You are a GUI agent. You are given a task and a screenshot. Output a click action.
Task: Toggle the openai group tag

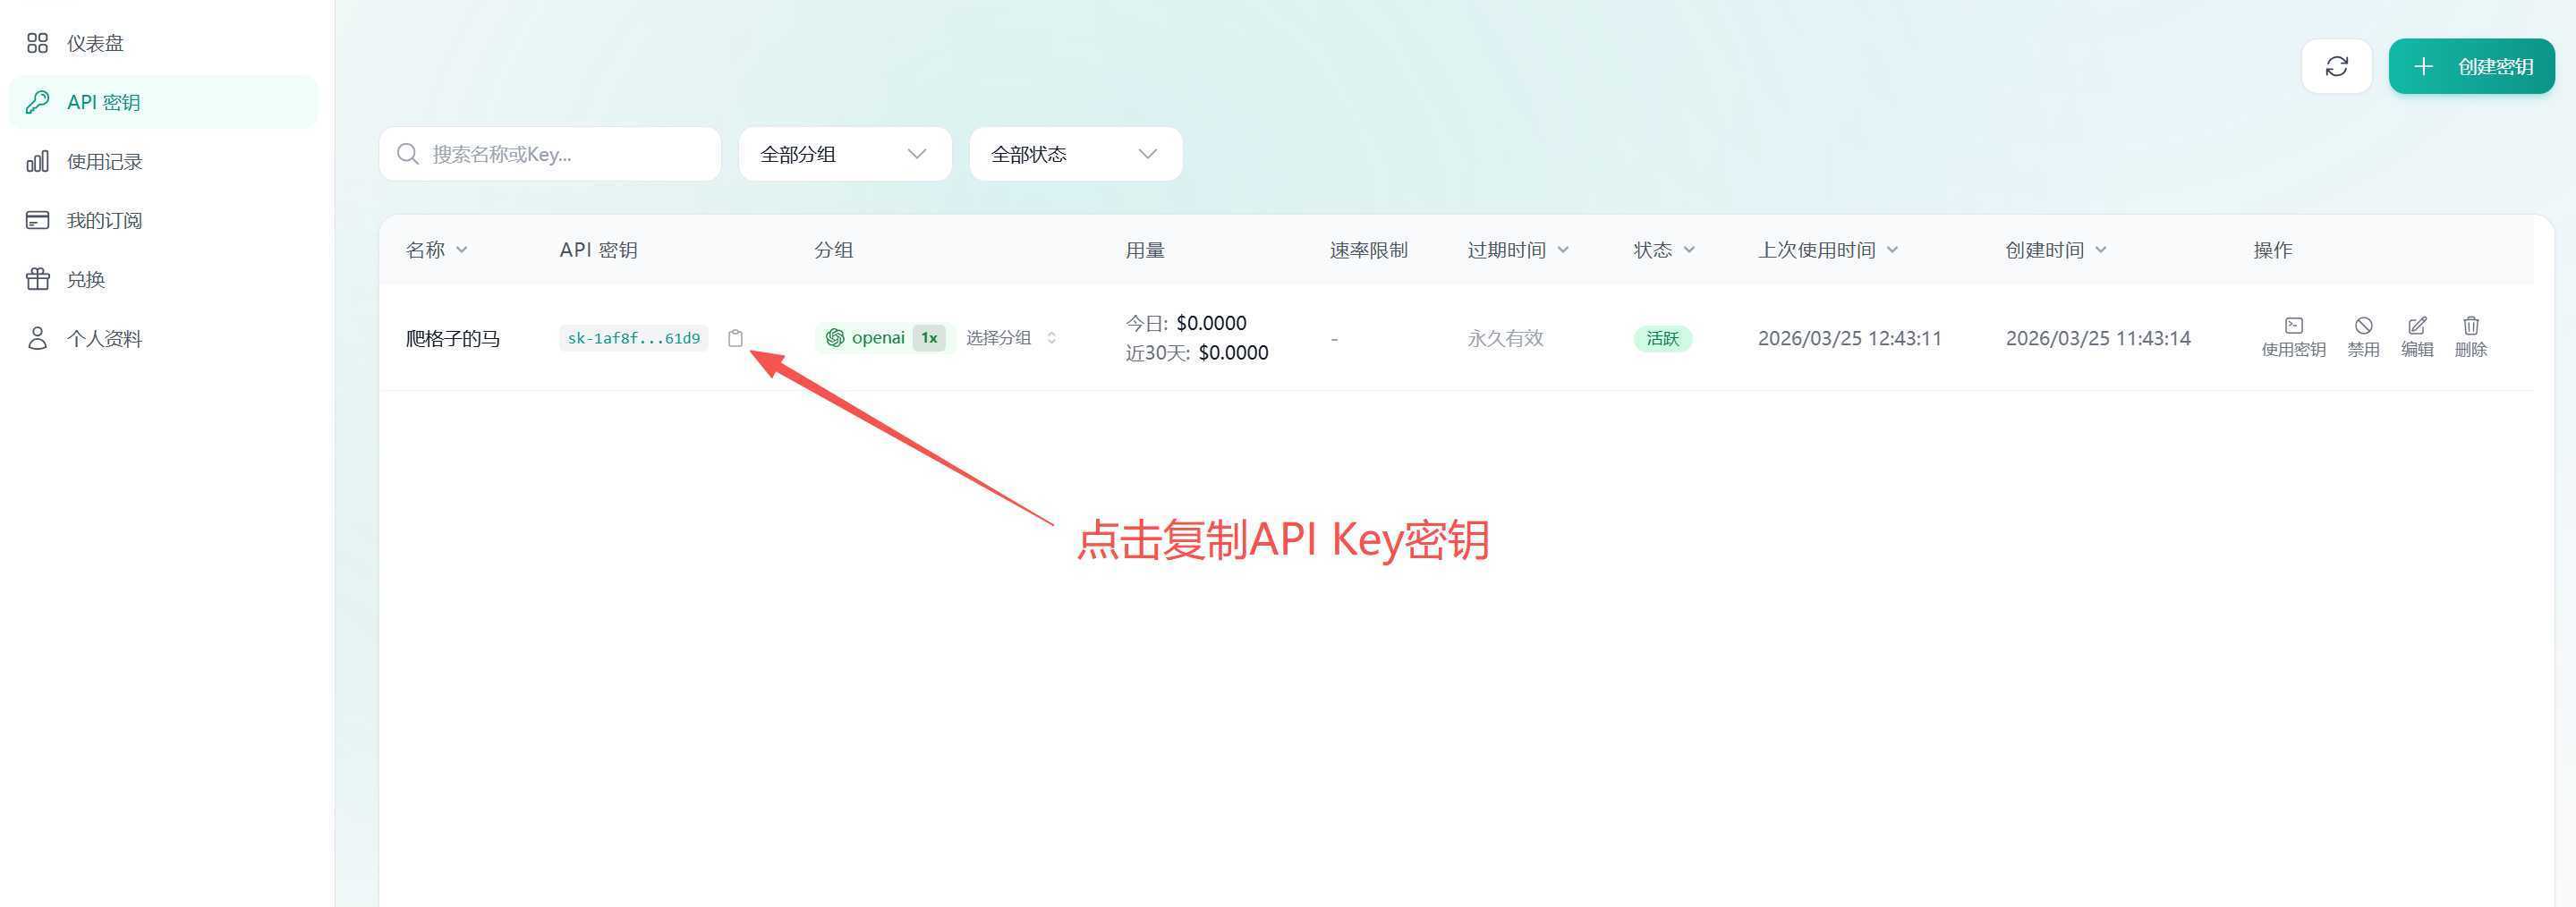coord(884,337)
